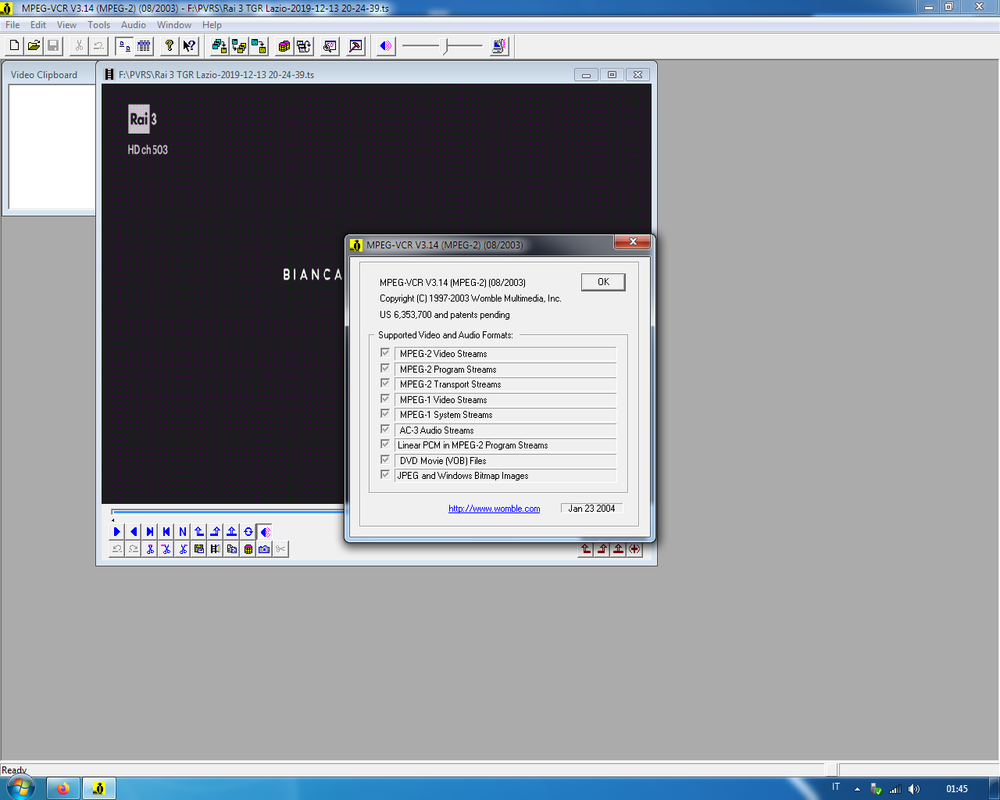The height and width of the screenshot is (800, 1000).
Task: Click the video seek bar under the preview
Action: (x=228, y=512)
